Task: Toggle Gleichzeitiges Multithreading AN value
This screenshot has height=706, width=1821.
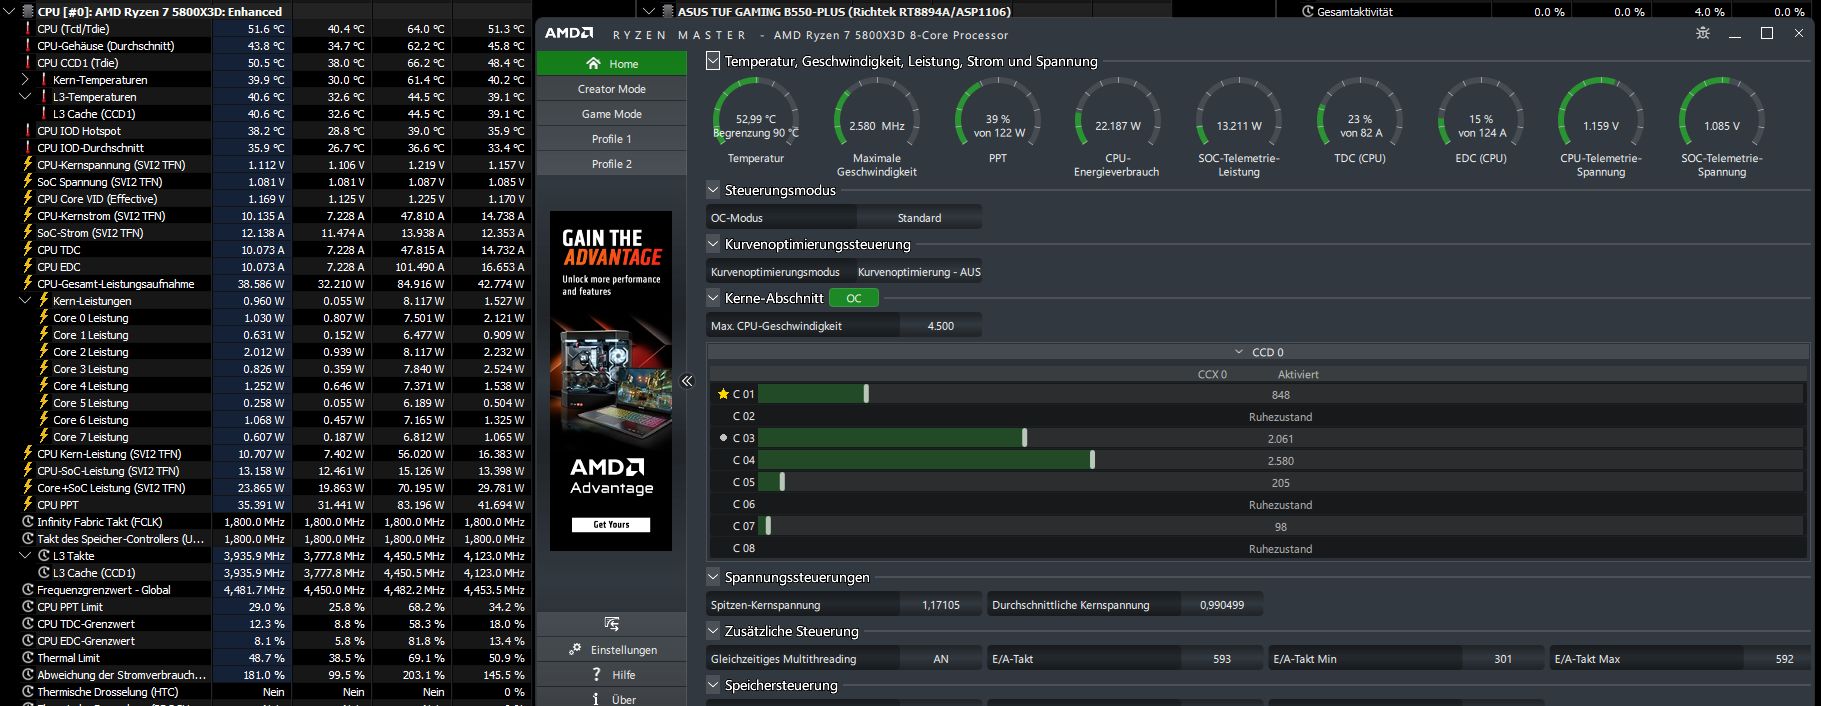Action: (x=941, y=659)
